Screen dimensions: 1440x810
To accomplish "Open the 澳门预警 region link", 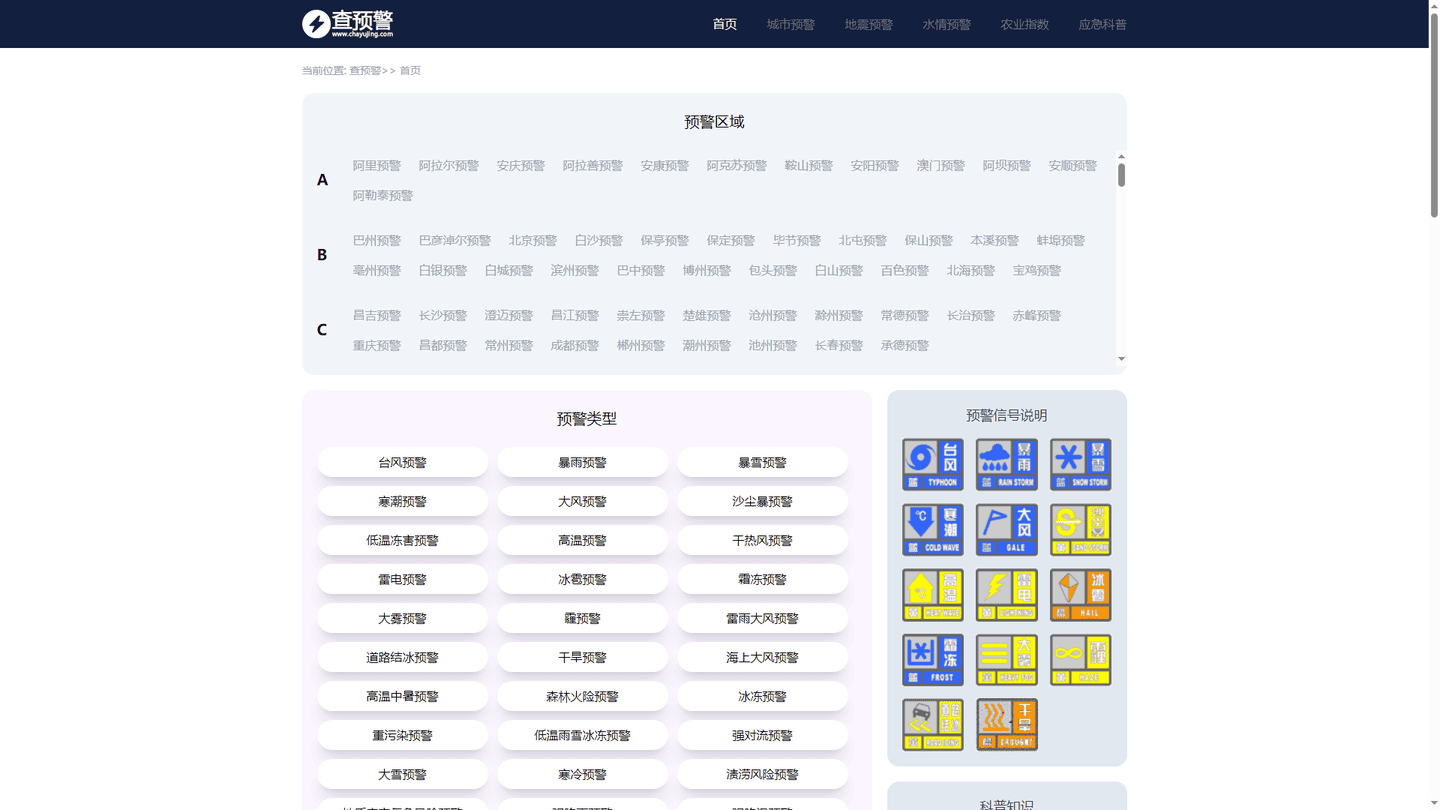I will tap(941, 166).
